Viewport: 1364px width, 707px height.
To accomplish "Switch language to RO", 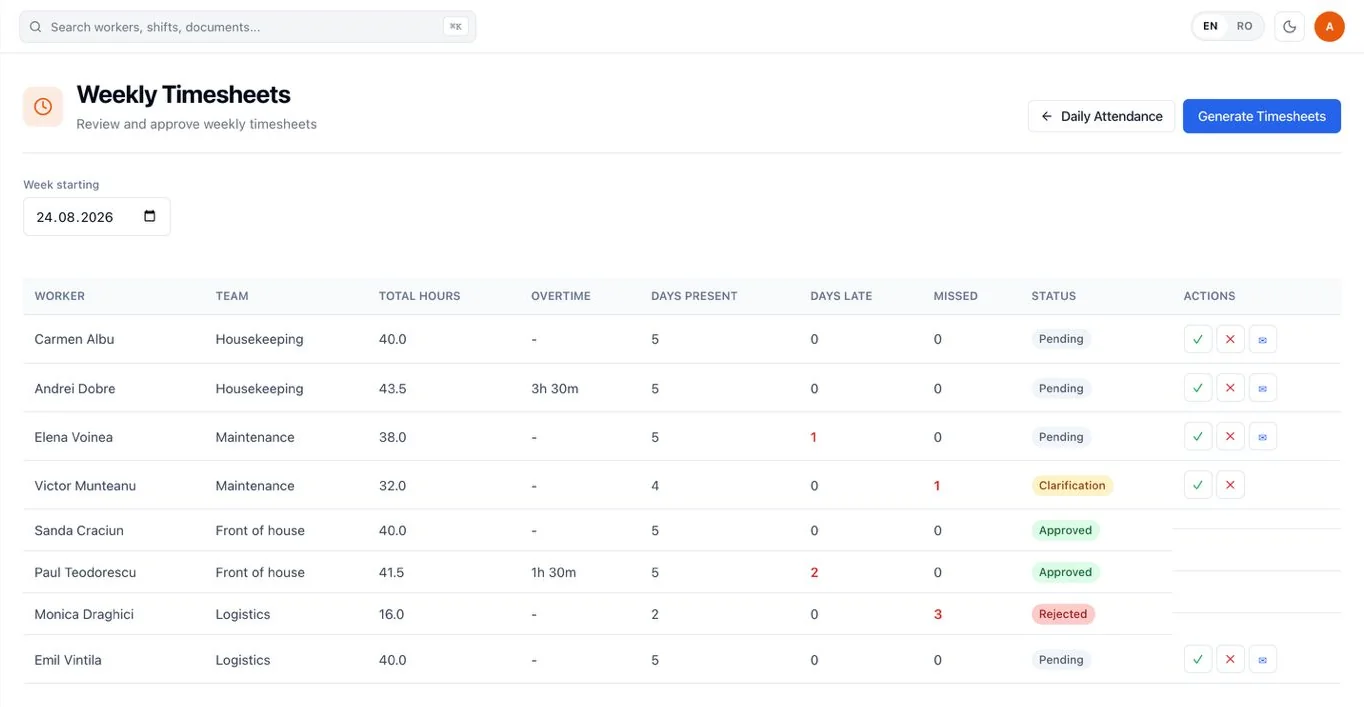I will tap(1244, 27).
